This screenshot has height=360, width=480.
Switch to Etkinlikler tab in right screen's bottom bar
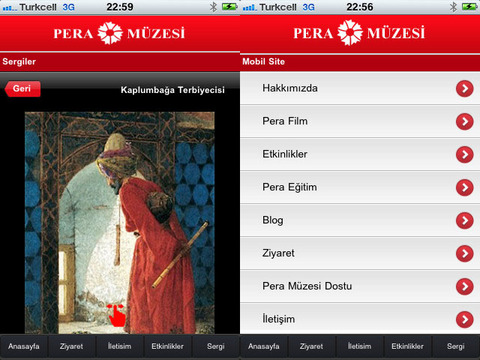pyautogui.click(x=408, y=346)
